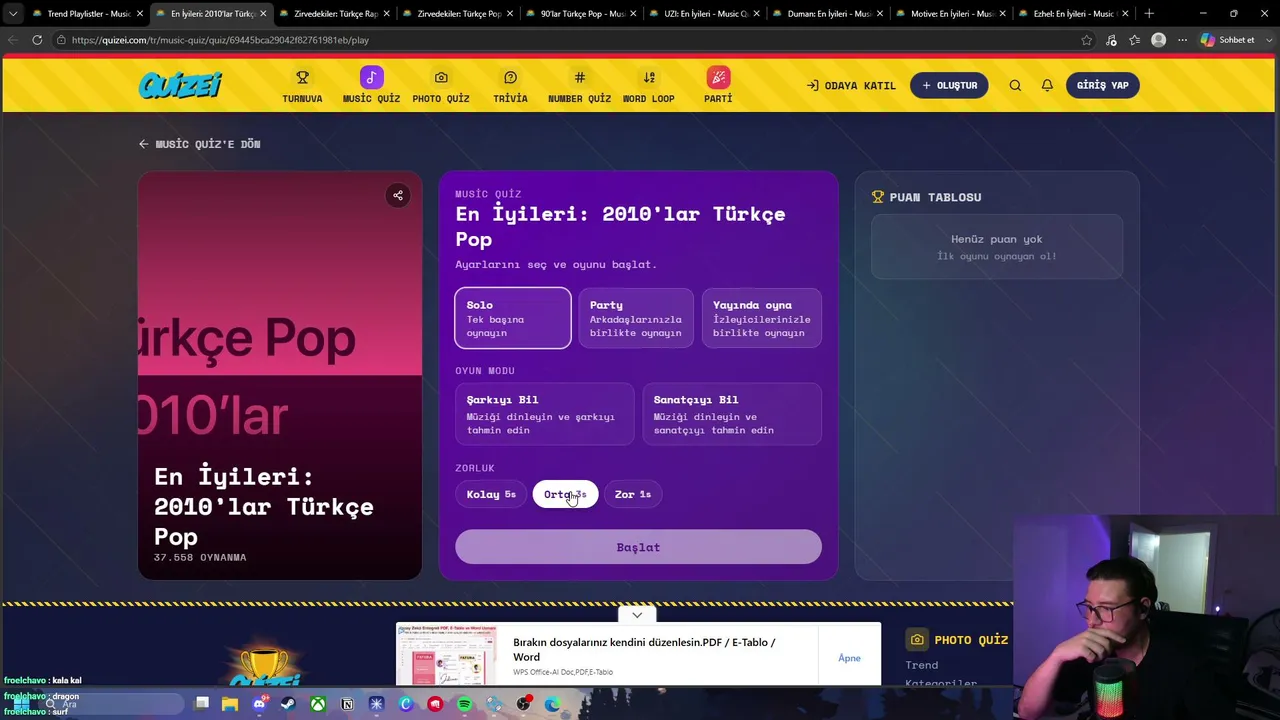The height and width of the screenshot is (720, 1280).
Task: Click the Oluştur create button
Action: click(949, 85)
